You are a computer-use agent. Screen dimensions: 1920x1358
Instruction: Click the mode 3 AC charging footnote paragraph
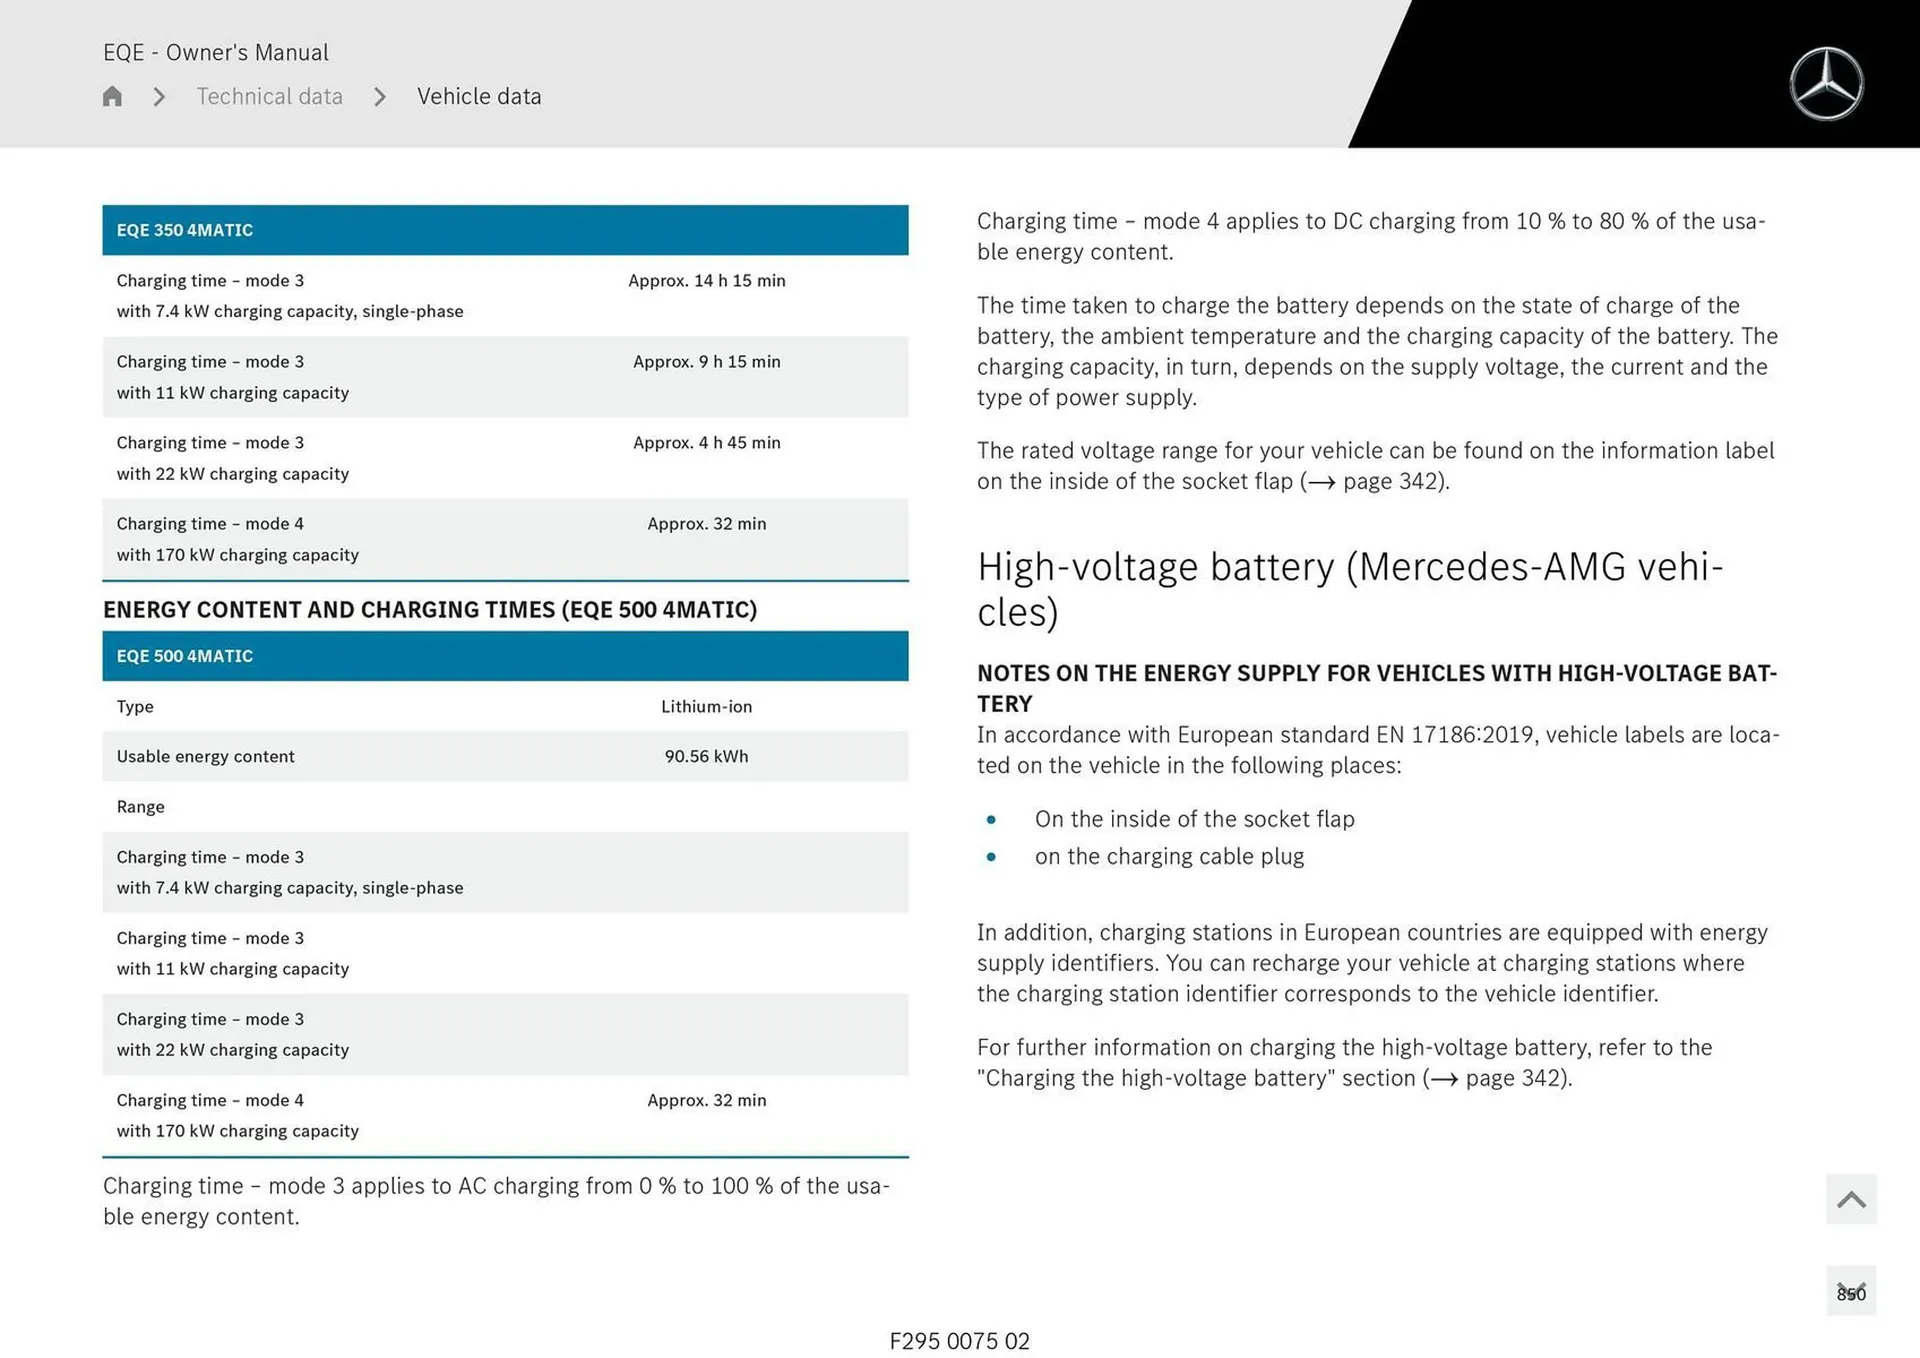click(497, 1201)
